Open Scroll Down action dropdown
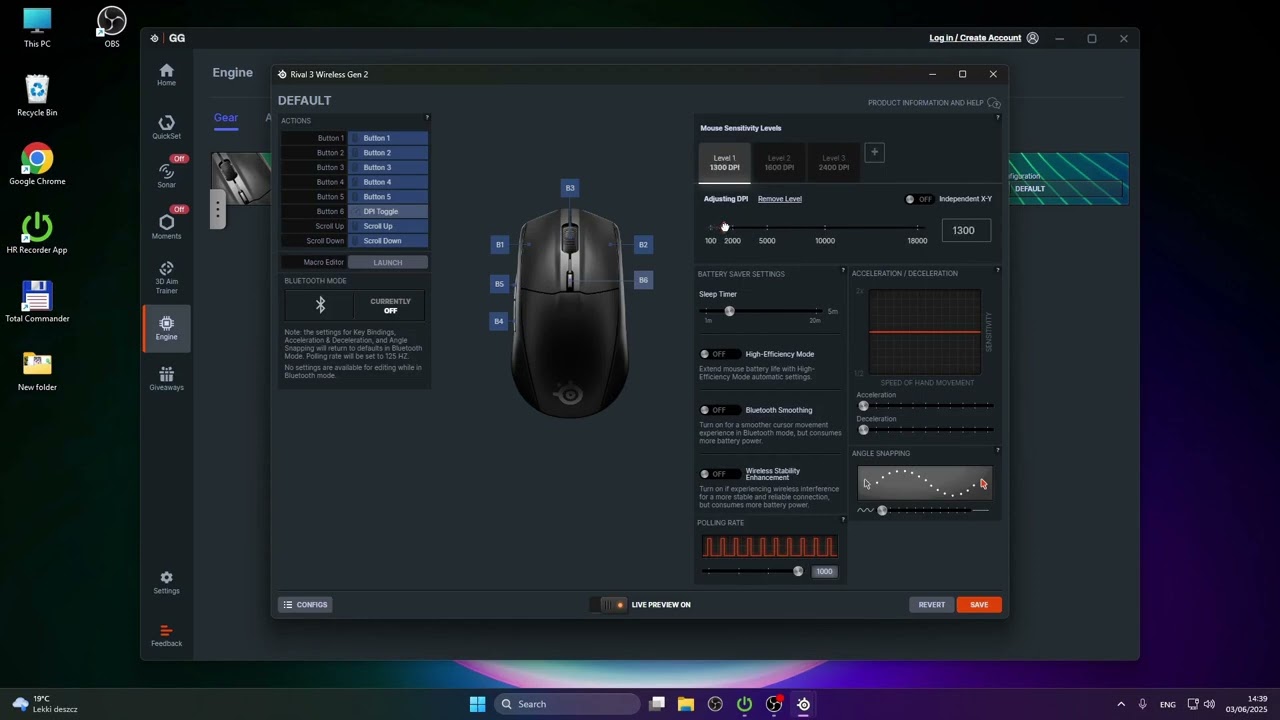Image resolution: width=1280 pixels, height=720 pixels. 388,241
